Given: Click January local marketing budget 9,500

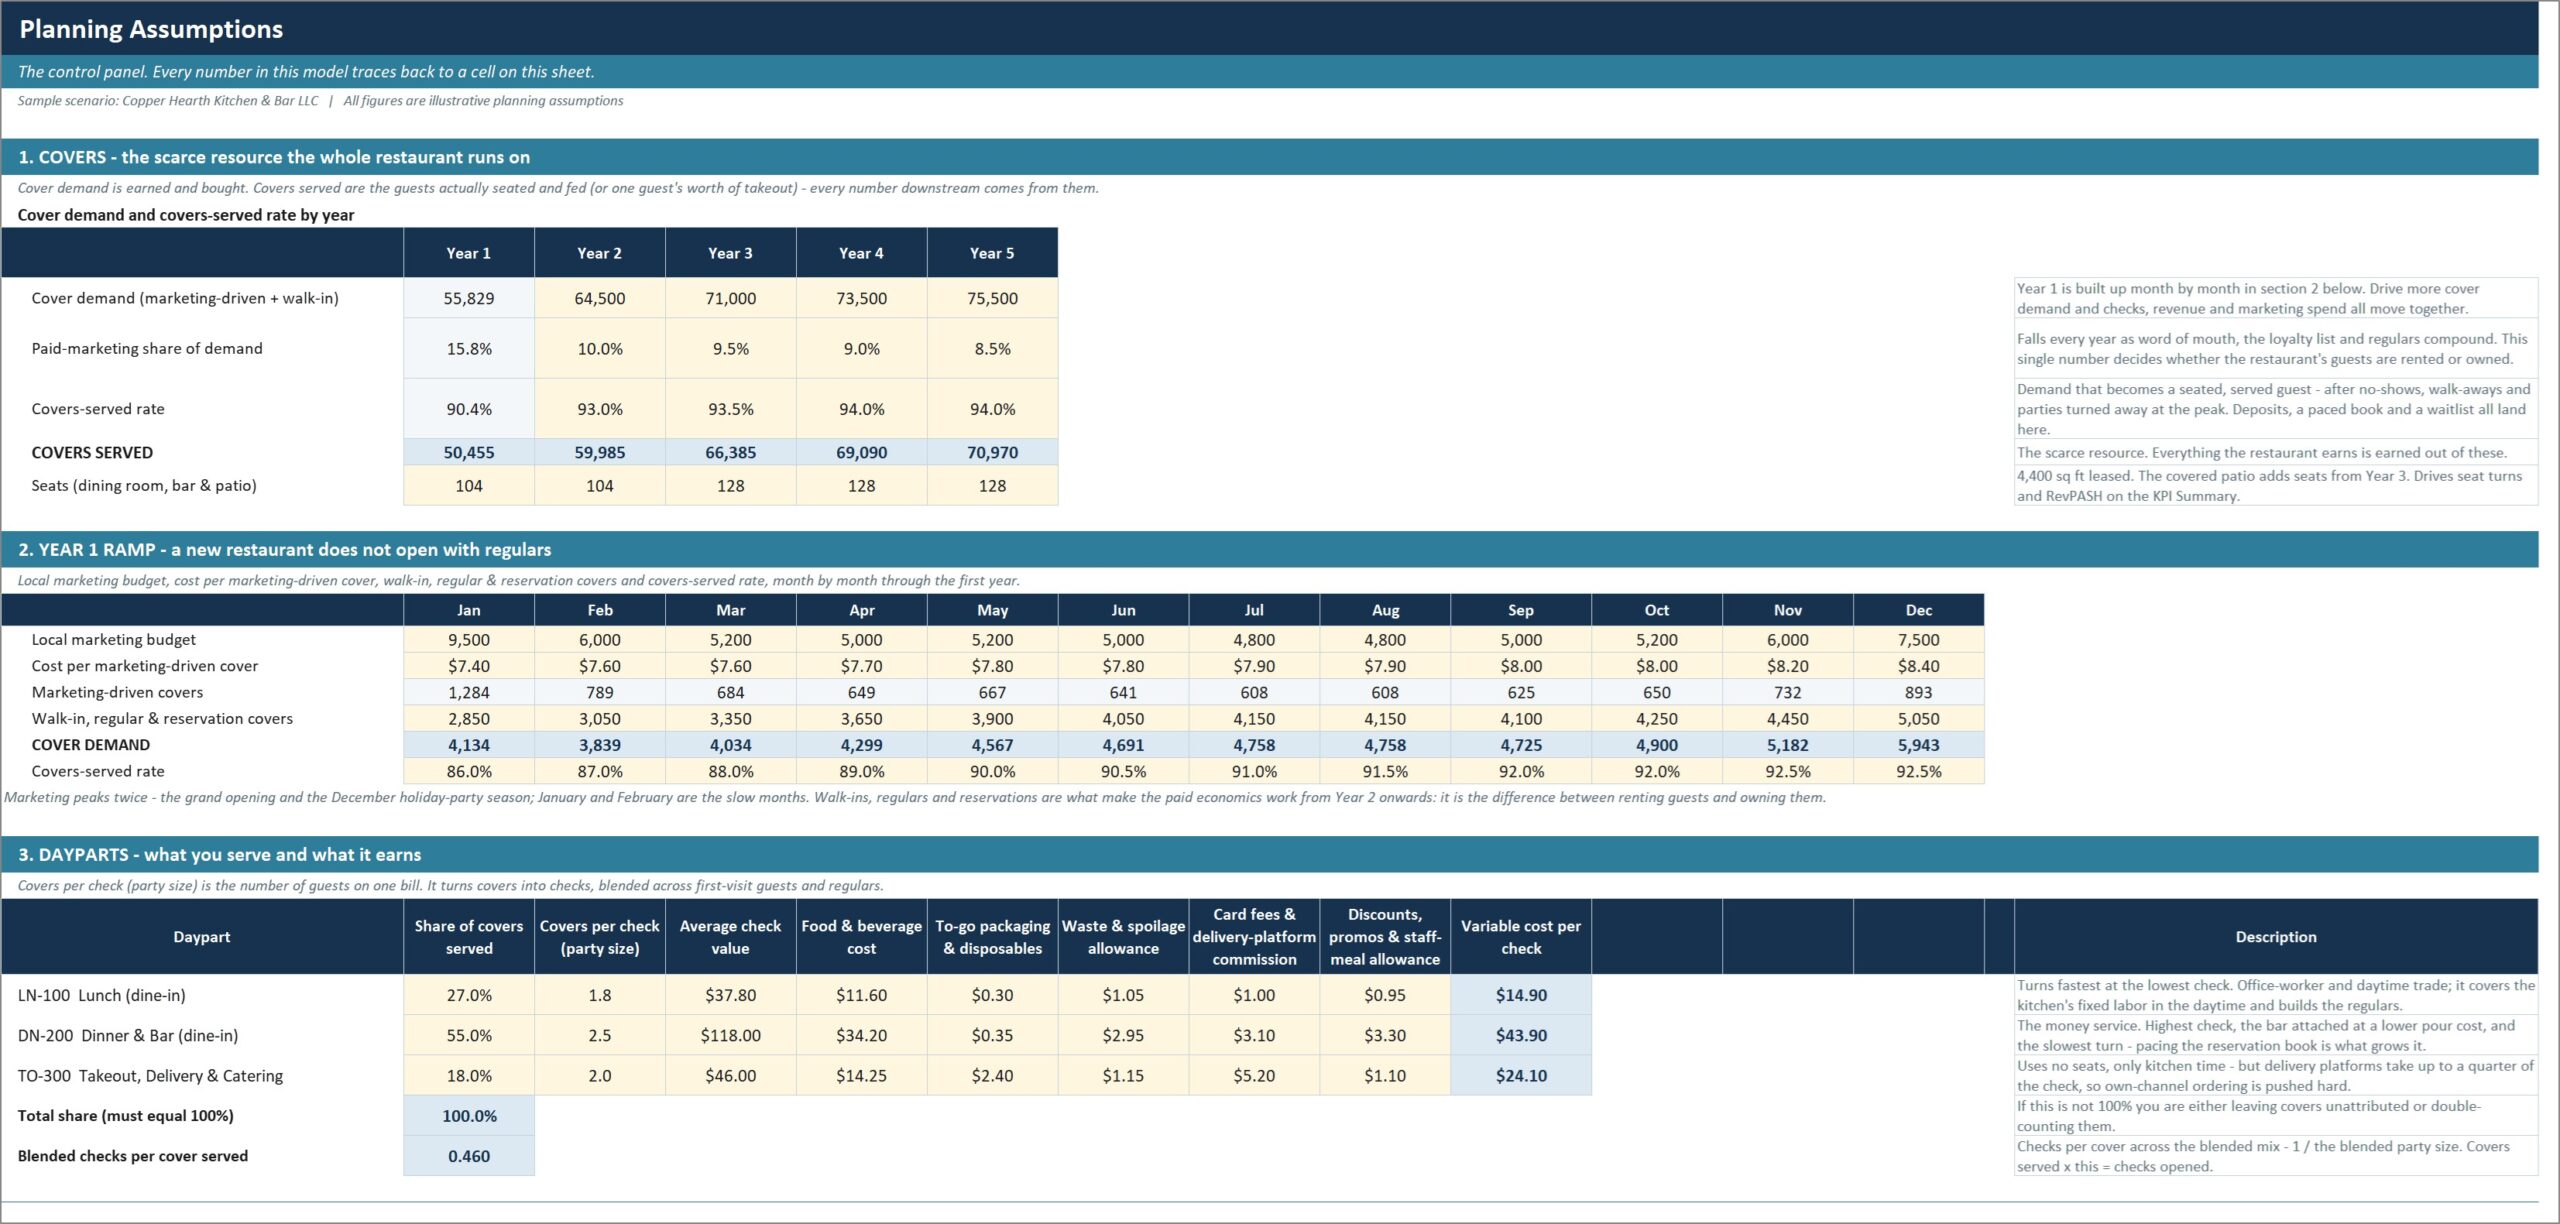Looking at the screenshot, I should pos(468,640).
